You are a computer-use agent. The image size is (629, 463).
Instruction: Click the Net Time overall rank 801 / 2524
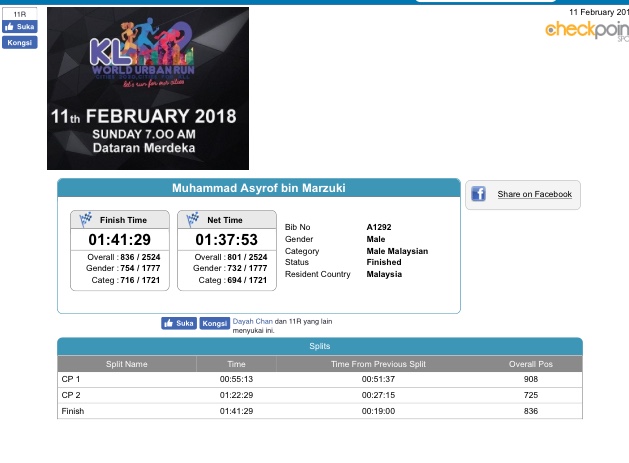pos(247,257)
